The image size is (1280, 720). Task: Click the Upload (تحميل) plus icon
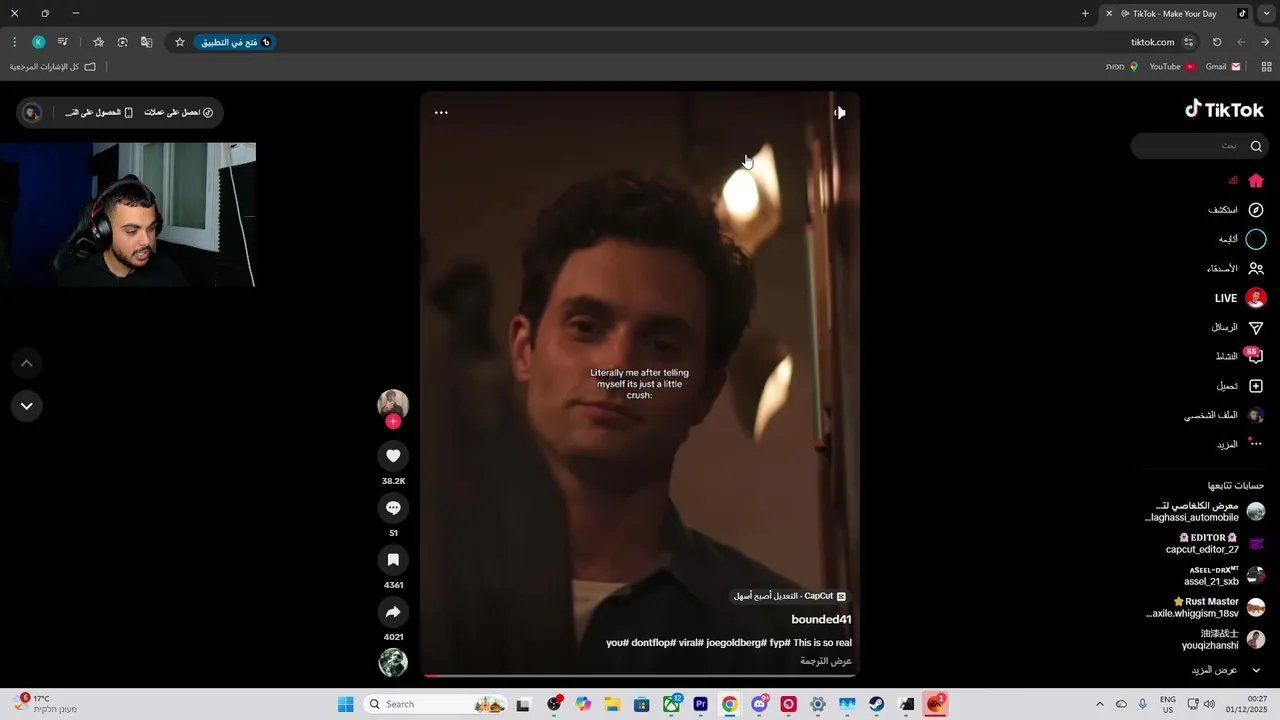tap(1256, 386)
